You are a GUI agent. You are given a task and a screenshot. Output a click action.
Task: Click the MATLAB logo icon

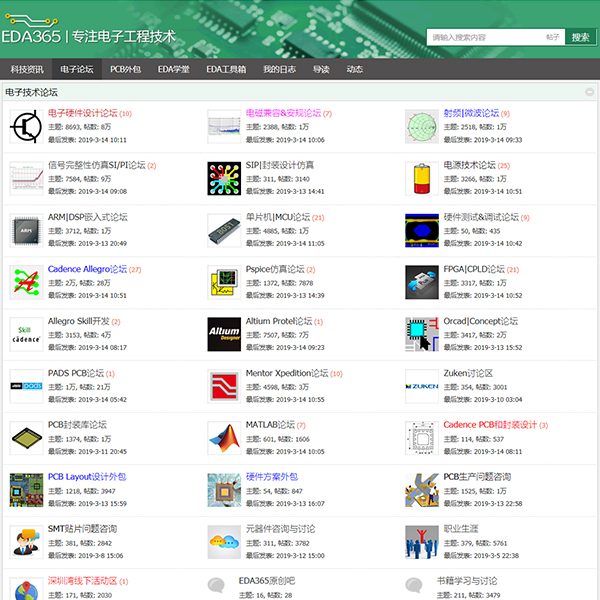pyautogui.click(x=224, y=439)
